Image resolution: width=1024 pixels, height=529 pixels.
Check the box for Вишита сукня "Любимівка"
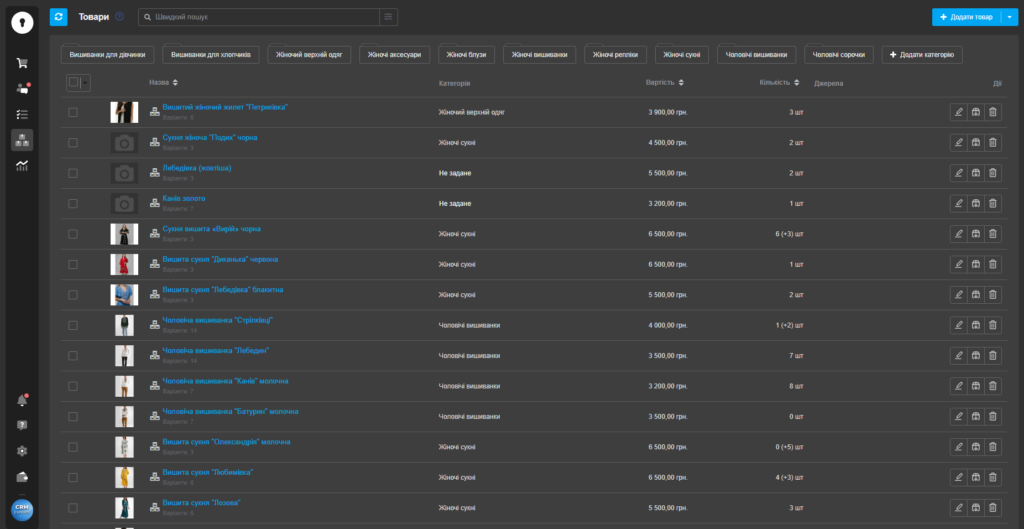click(x=73, y=477)
